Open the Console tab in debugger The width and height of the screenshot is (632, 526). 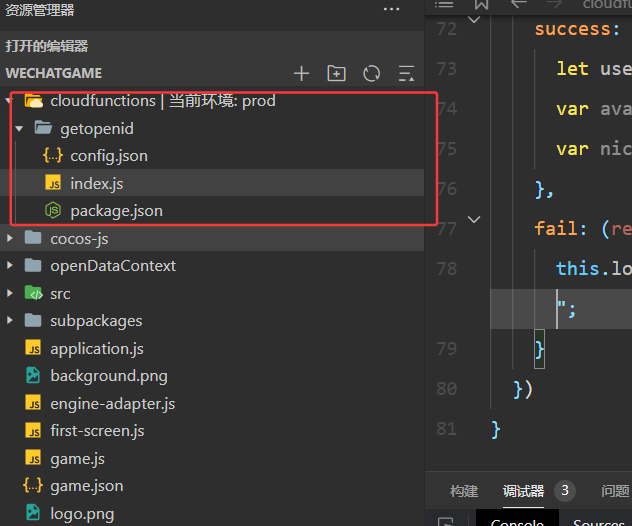click(x=517, y=522)
